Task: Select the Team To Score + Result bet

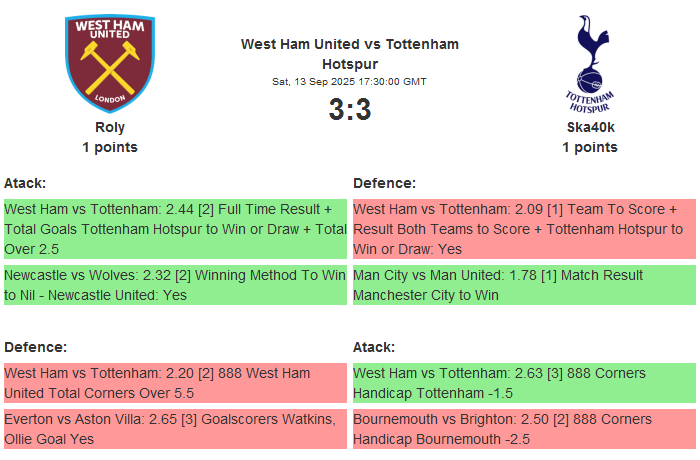Action: [524, 229]
